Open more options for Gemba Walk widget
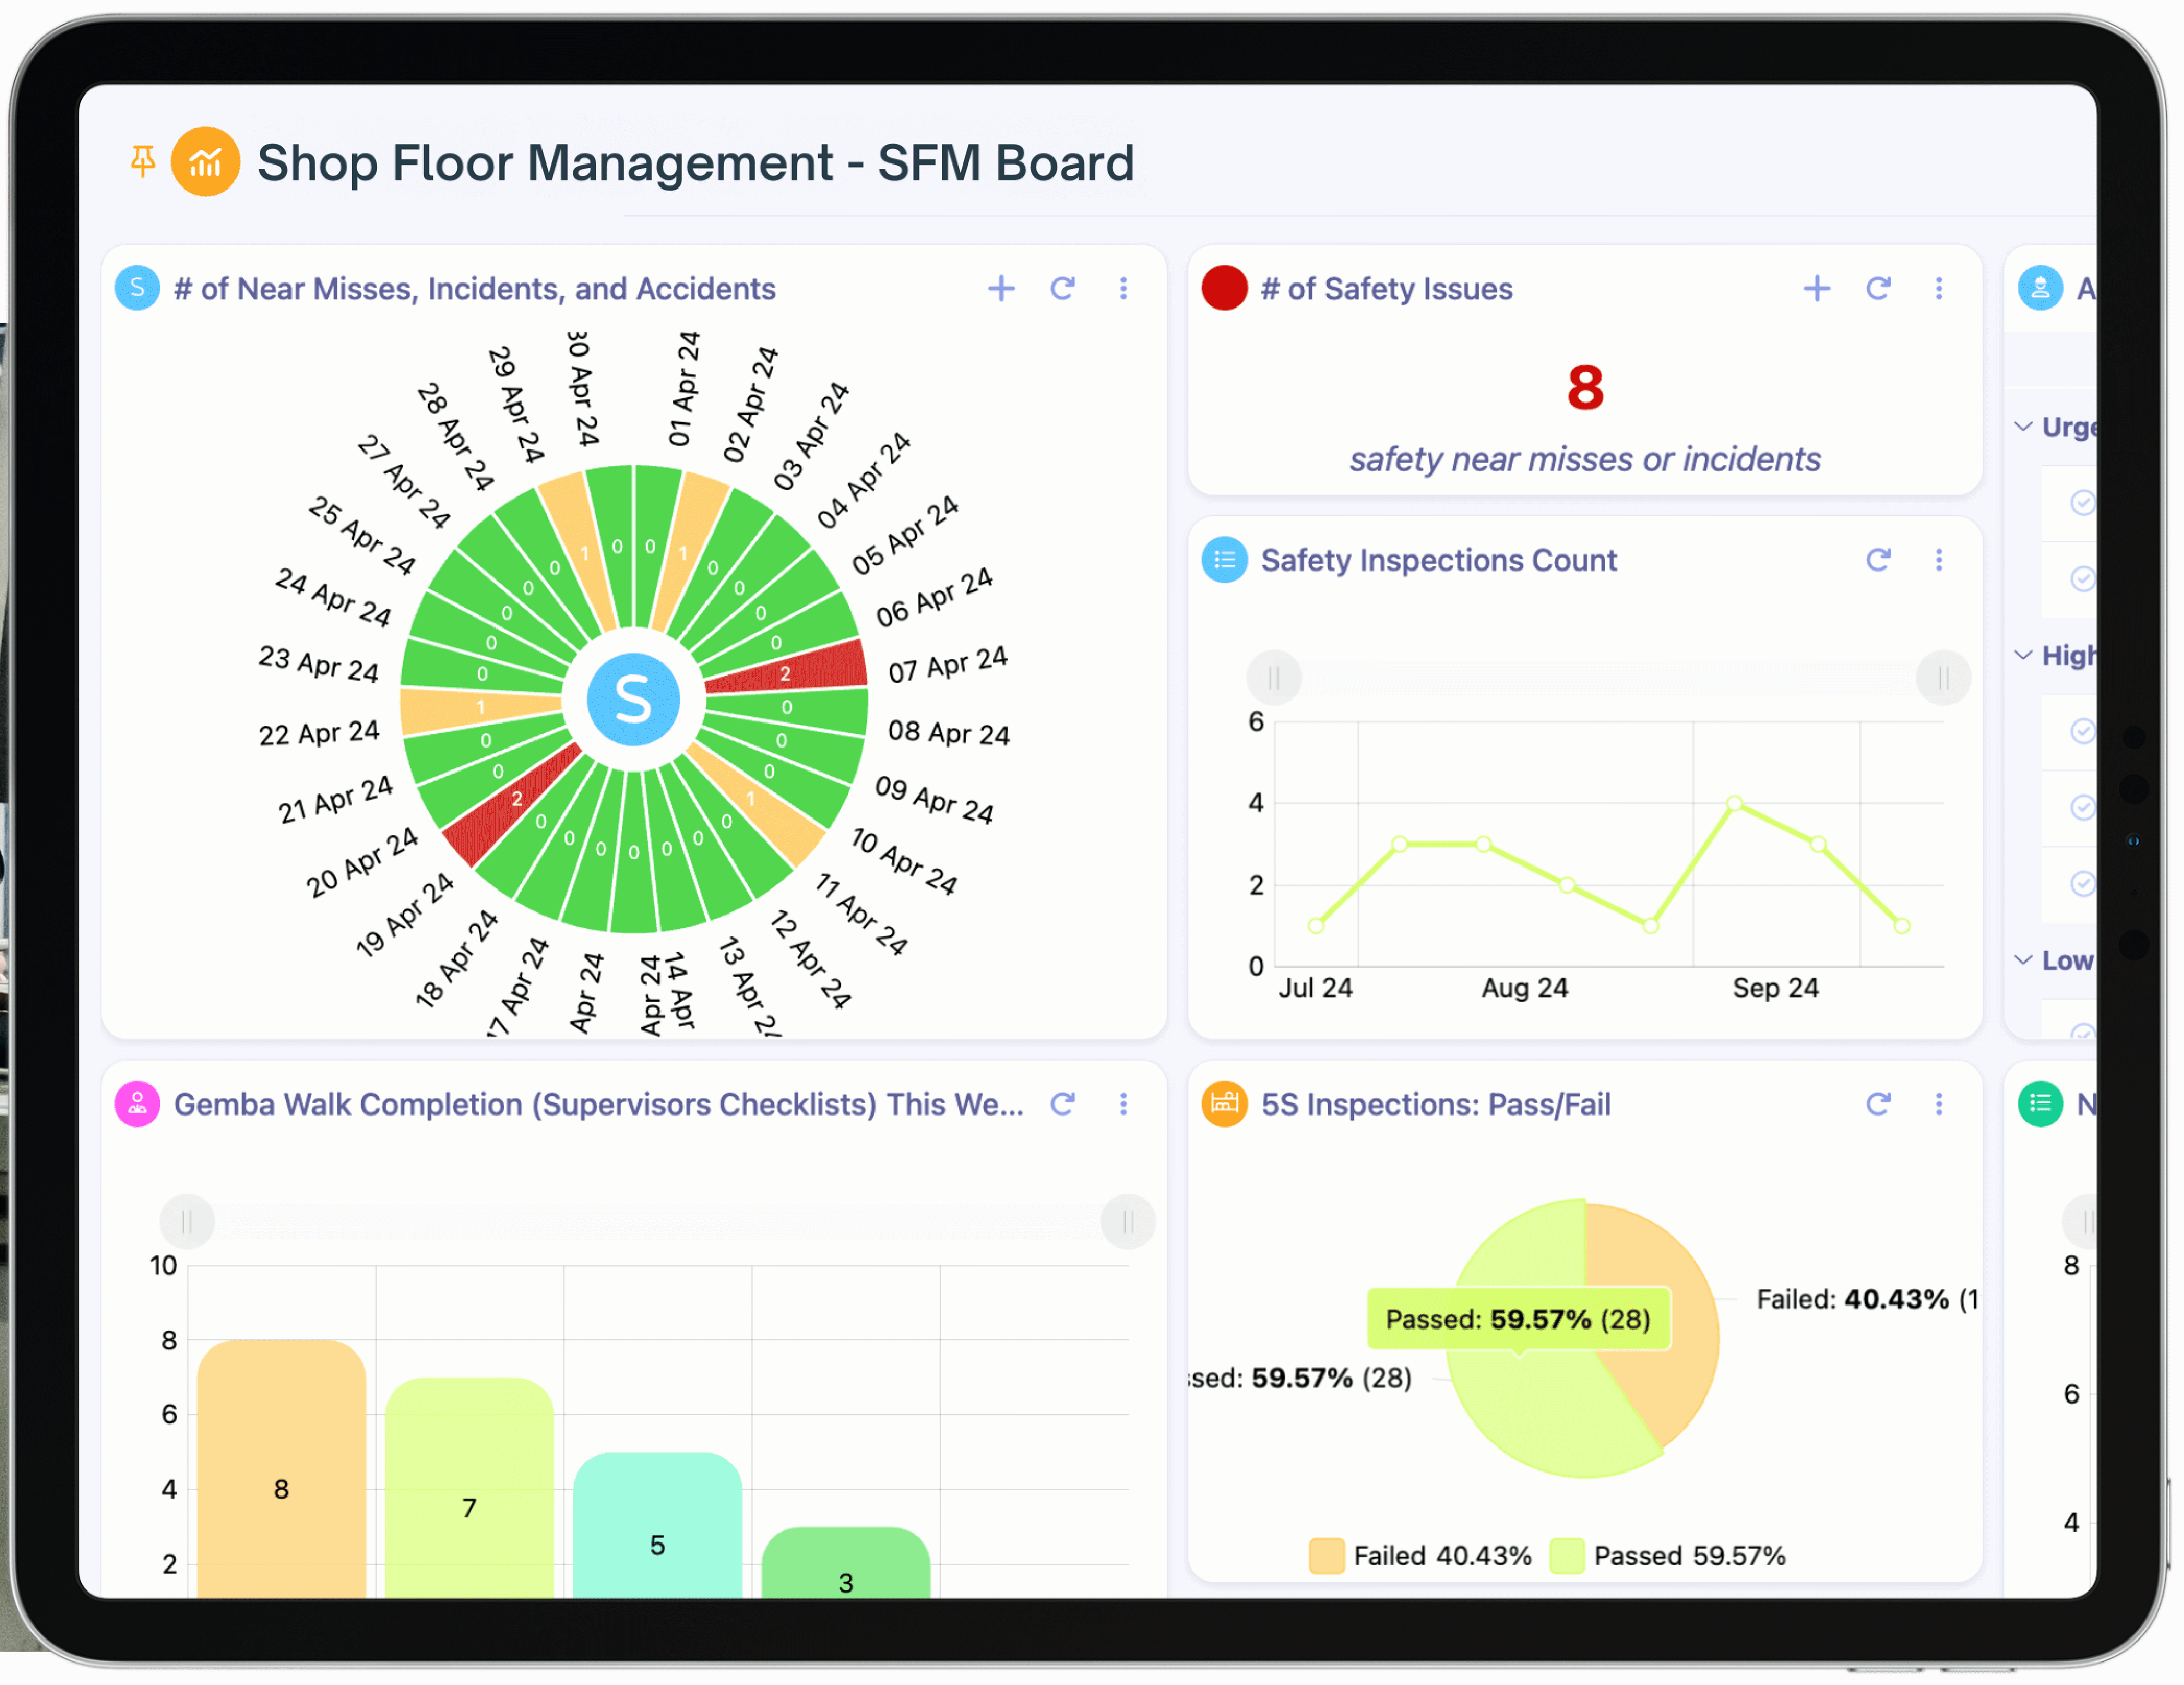This screenshot has height=1685, width=2184. (x=1124, y=1104)
